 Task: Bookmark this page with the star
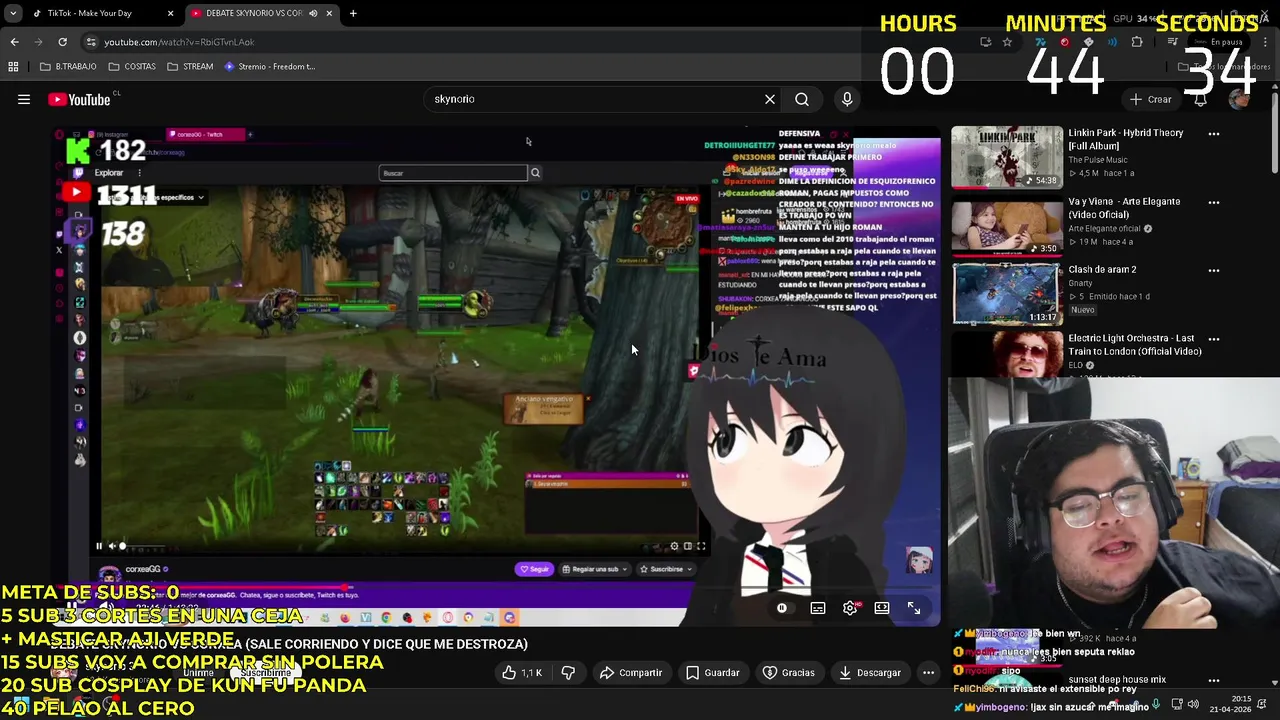tap(1007, 42)
